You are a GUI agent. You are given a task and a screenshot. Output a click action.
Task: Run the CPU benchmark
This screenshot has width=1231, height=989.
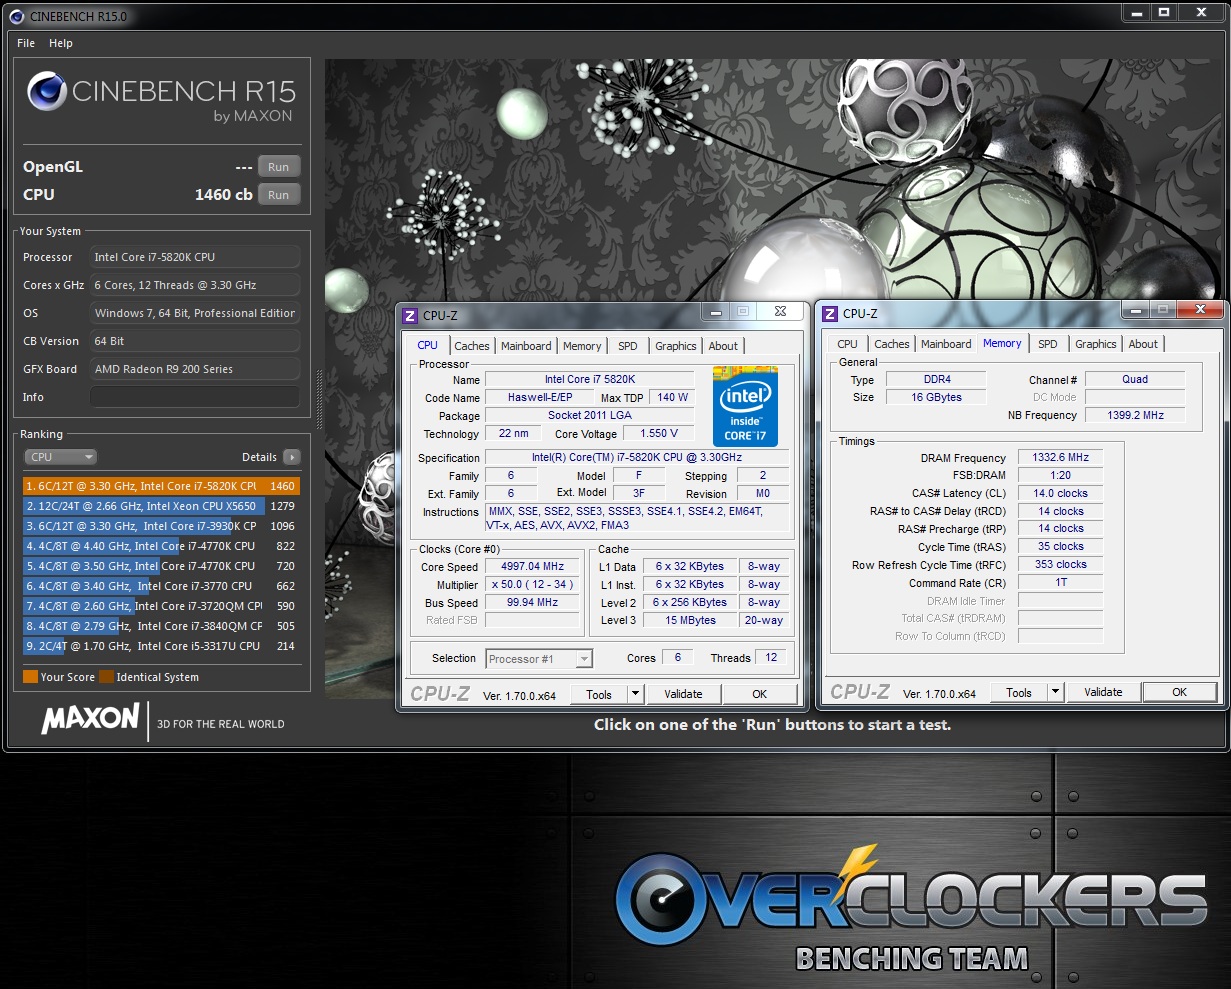point(278,195)
